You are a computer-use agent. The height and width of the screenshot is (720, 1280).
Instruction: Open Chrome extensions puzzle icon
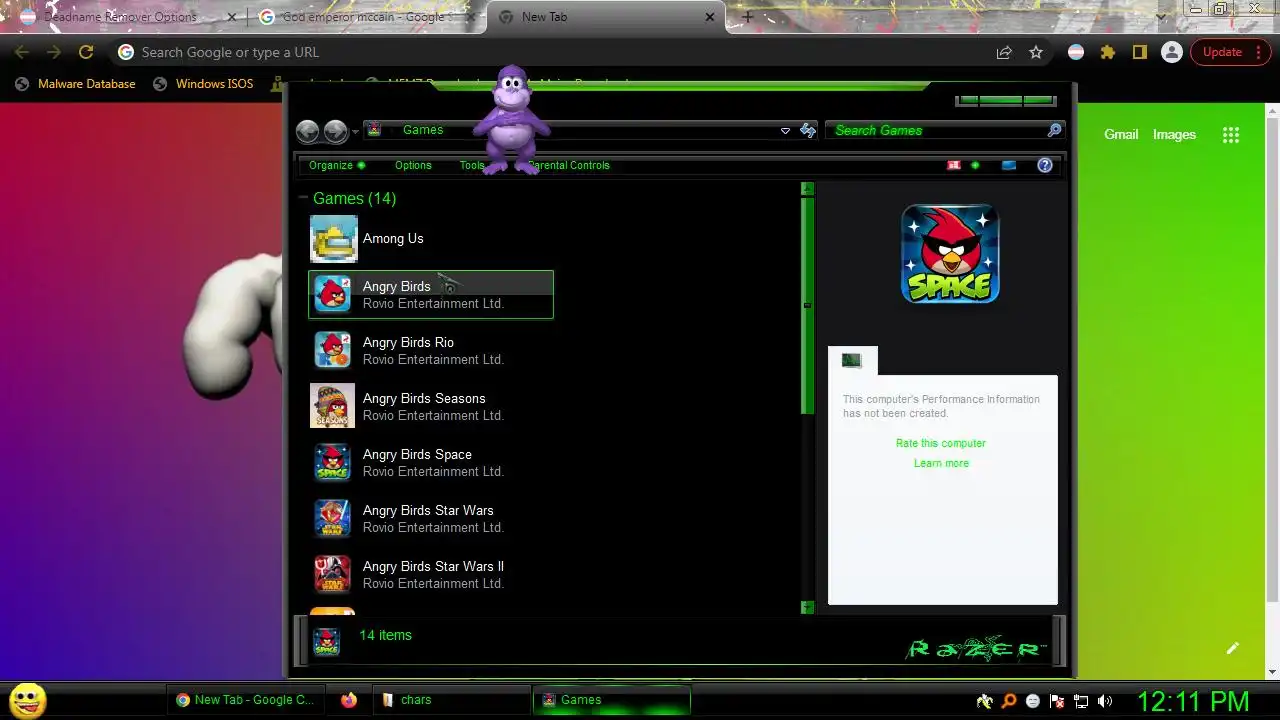[1108, 52]
